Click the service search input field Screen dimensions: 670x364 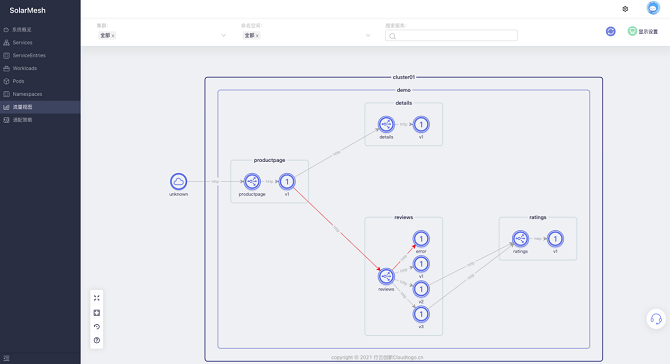(x=451, y=35)
